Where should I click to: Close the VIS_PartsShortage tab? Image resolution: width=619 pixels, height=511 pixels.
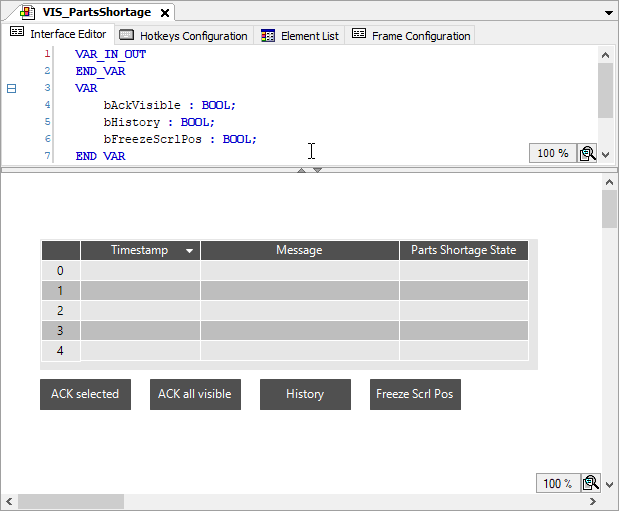(165, 13)
